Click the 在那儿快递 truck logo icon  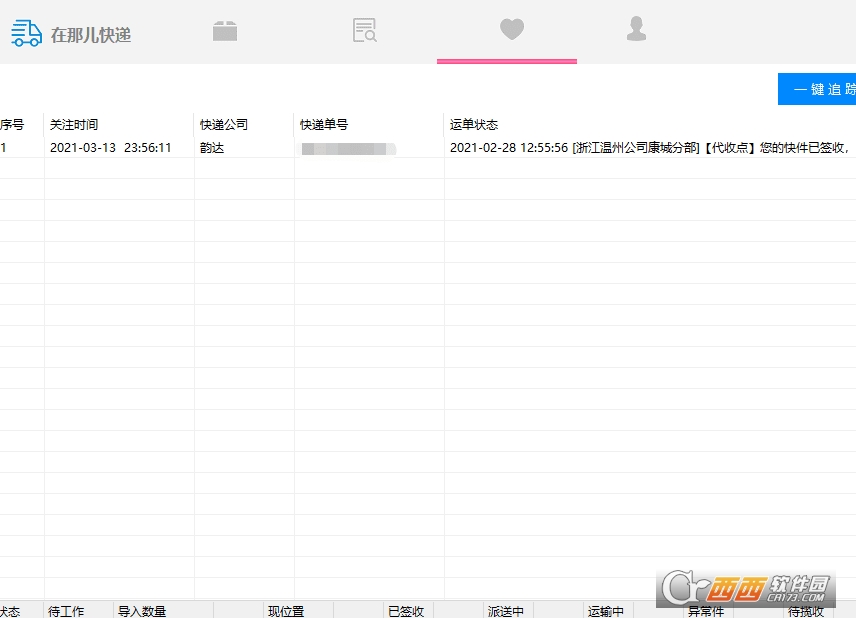pyautogui.click(x=26, y=33)
